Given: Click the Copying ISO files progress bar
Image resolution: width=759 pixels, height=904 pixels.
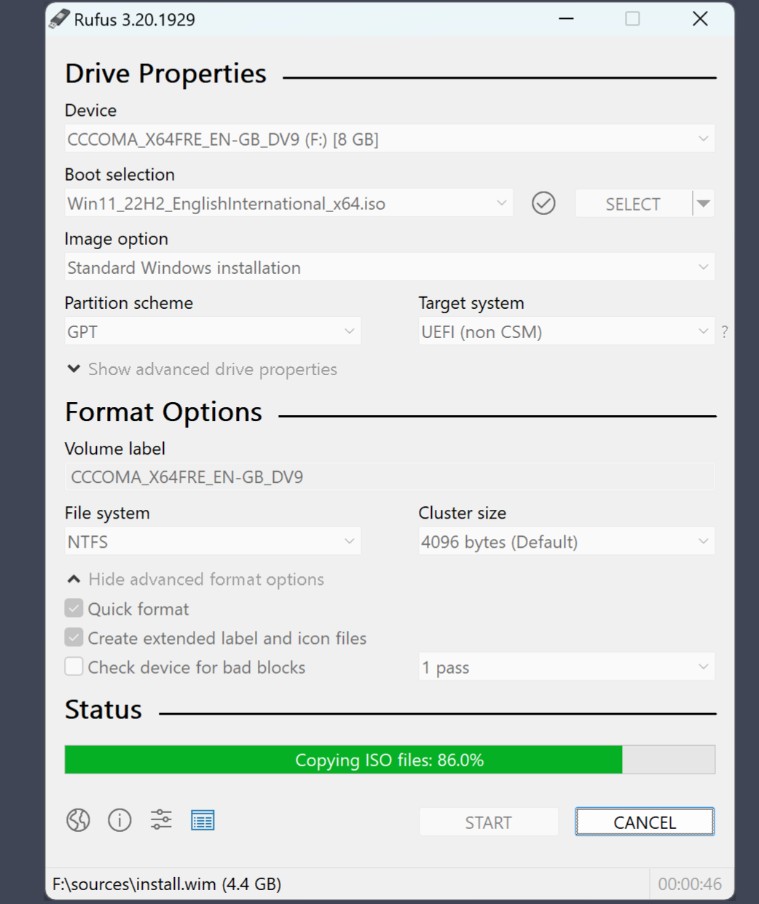Looking at the screenshot, I should pyautogui.click(x=390, y=759).
